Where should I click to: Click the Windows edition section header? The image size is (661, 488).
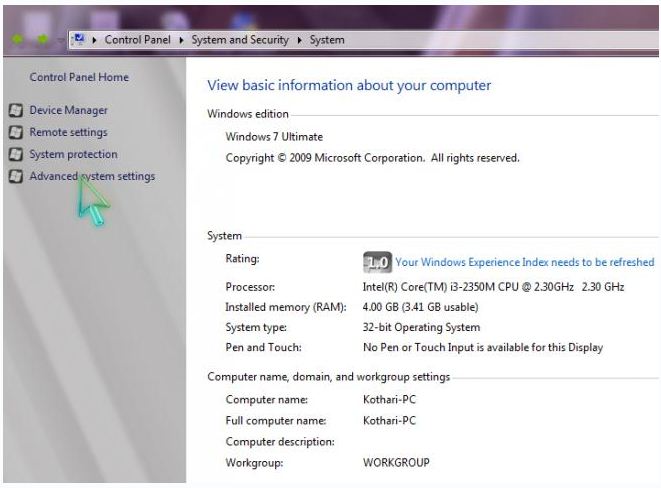248,114
